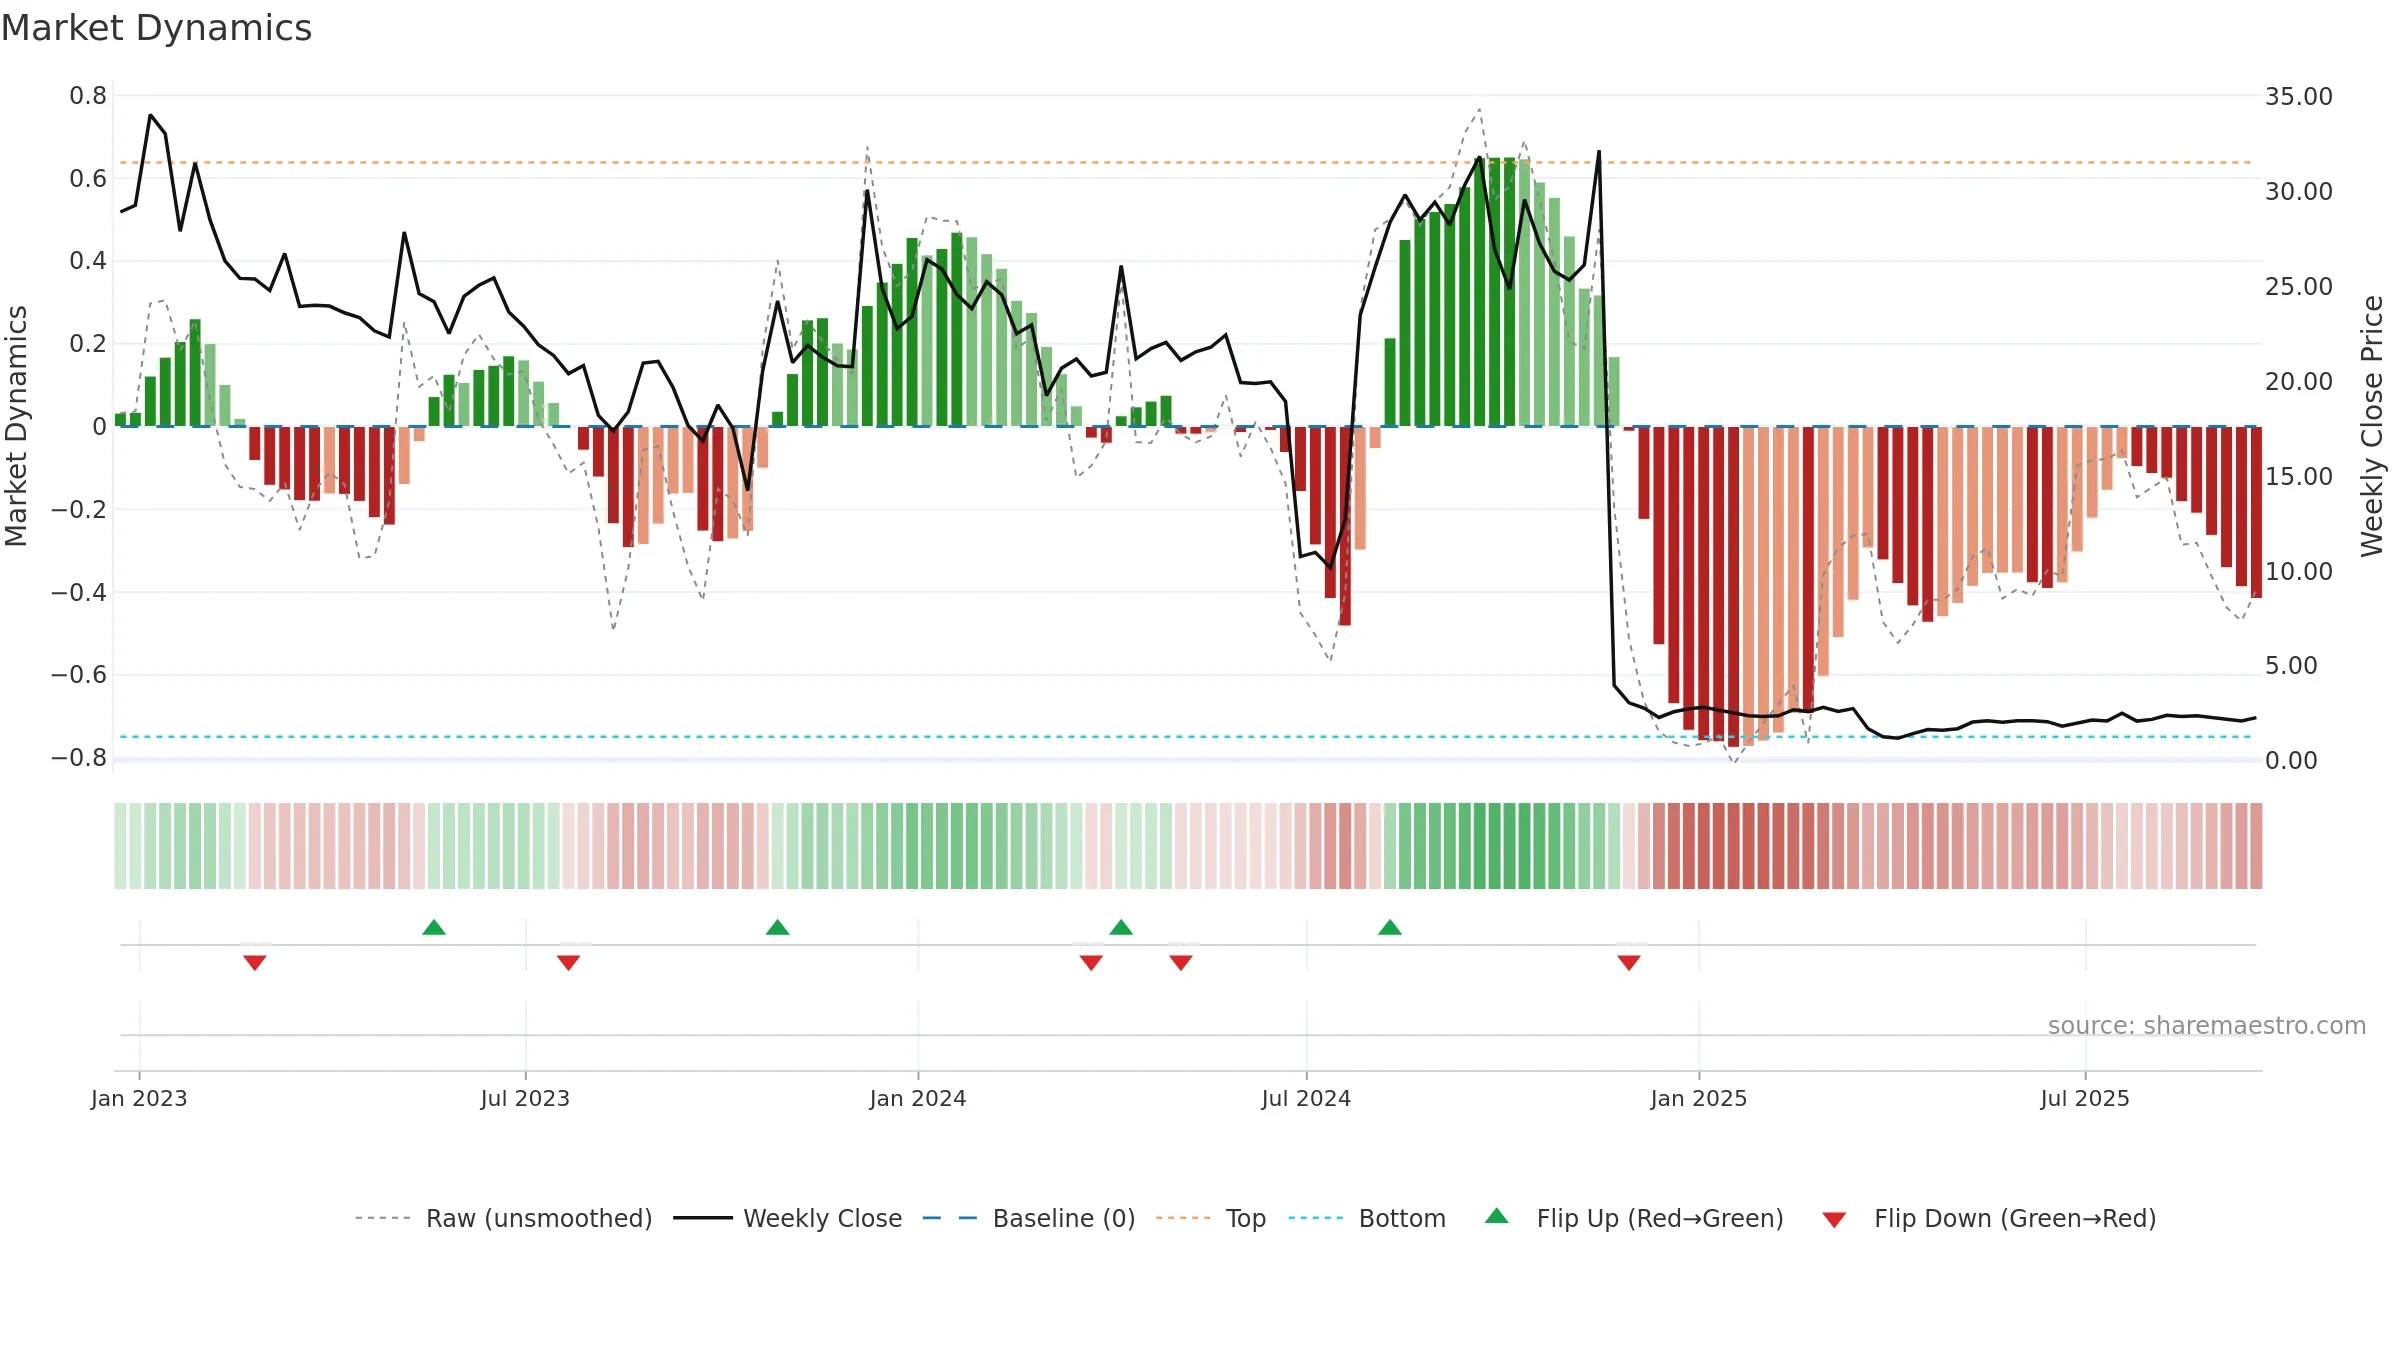
Task: Click the green Flip Up triangle near May 2023
Action: pyautogui.click(x=434, y=927)
